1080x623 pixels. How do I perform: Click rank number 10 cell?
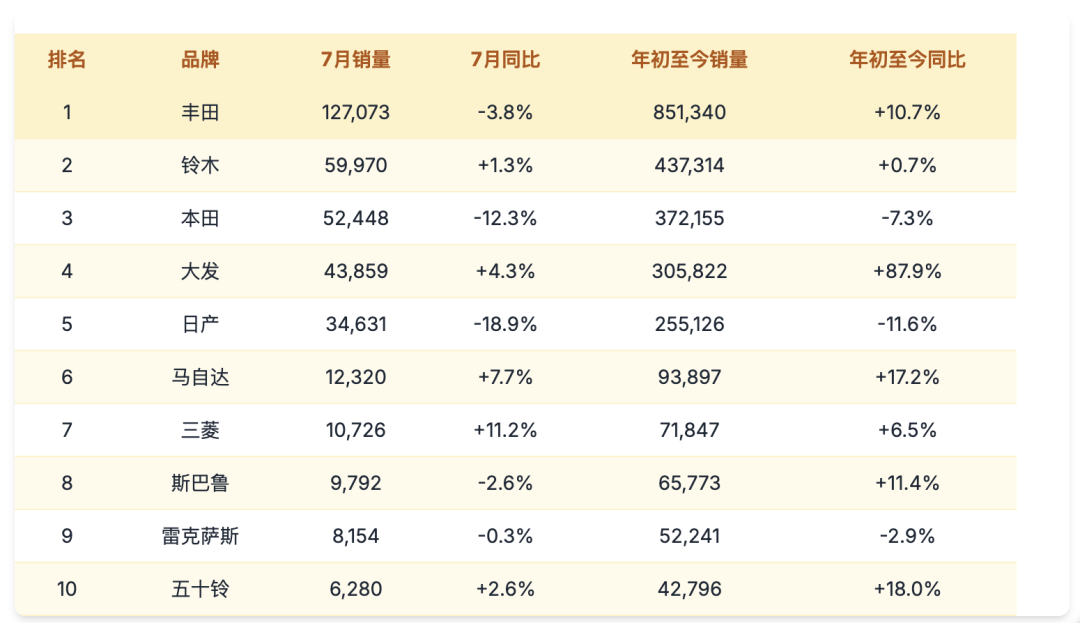tap(67, 590)
